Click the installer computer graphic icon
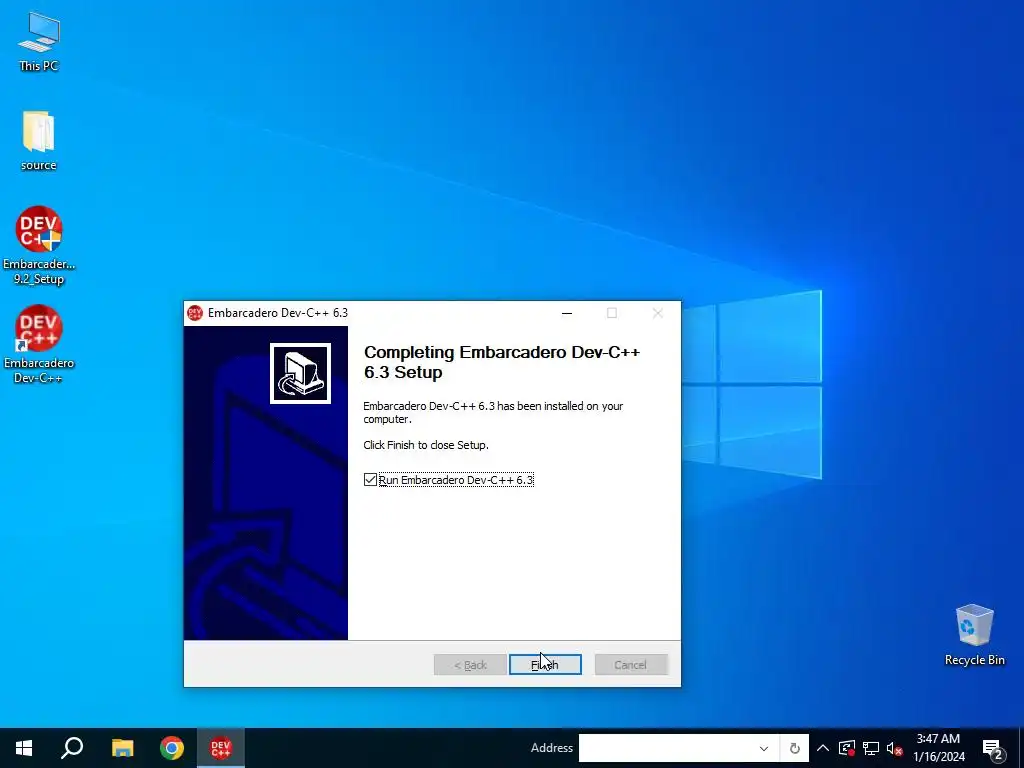 coord(300,374)
